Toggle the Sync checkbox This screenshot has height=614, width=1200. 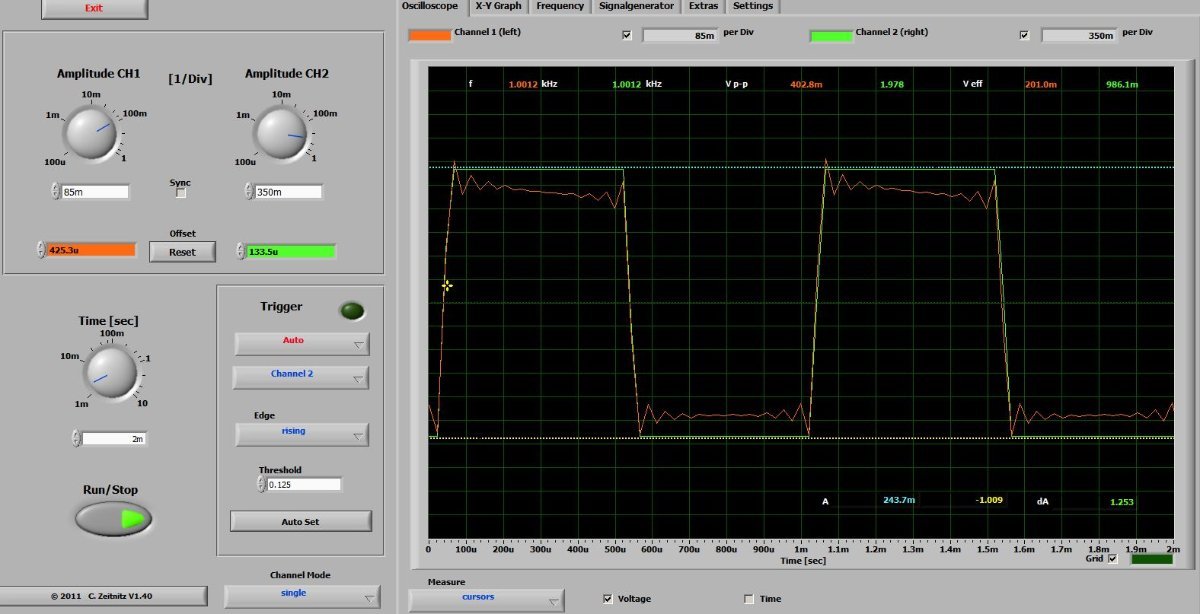[181, 194]
